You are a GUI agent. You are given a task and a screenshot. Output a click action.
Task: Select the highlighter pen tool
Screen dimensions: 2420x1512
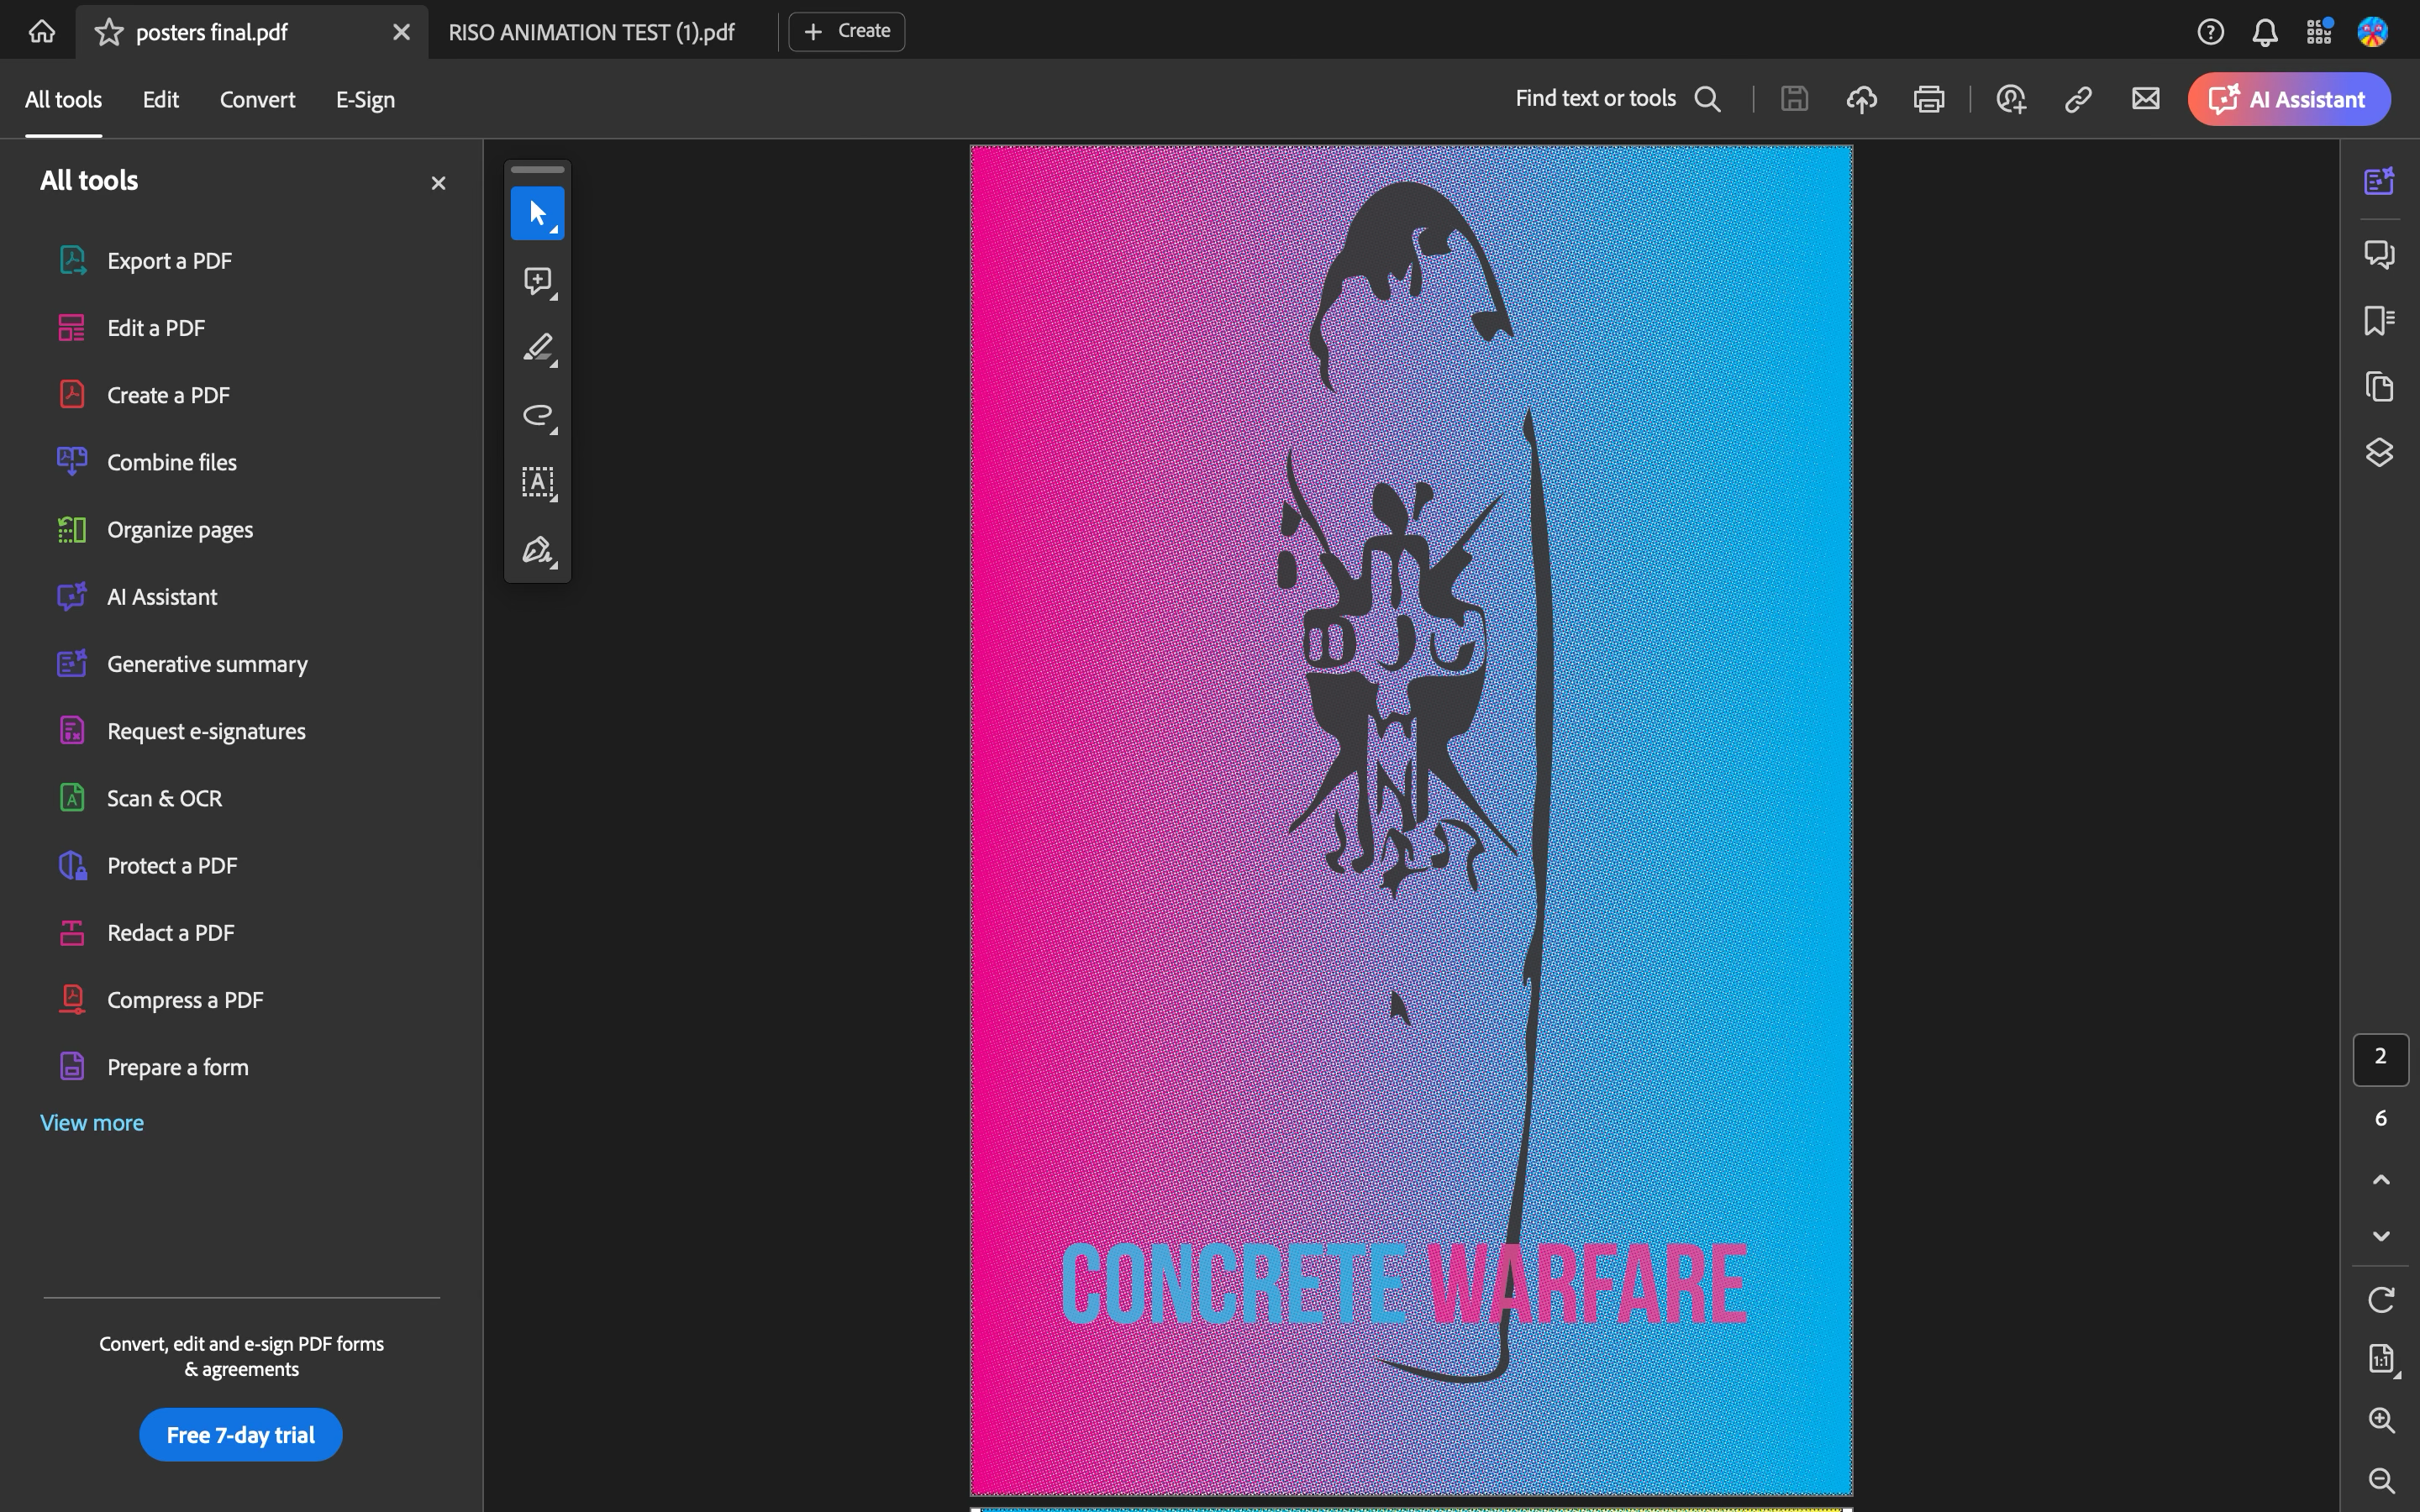pos(537,348)
